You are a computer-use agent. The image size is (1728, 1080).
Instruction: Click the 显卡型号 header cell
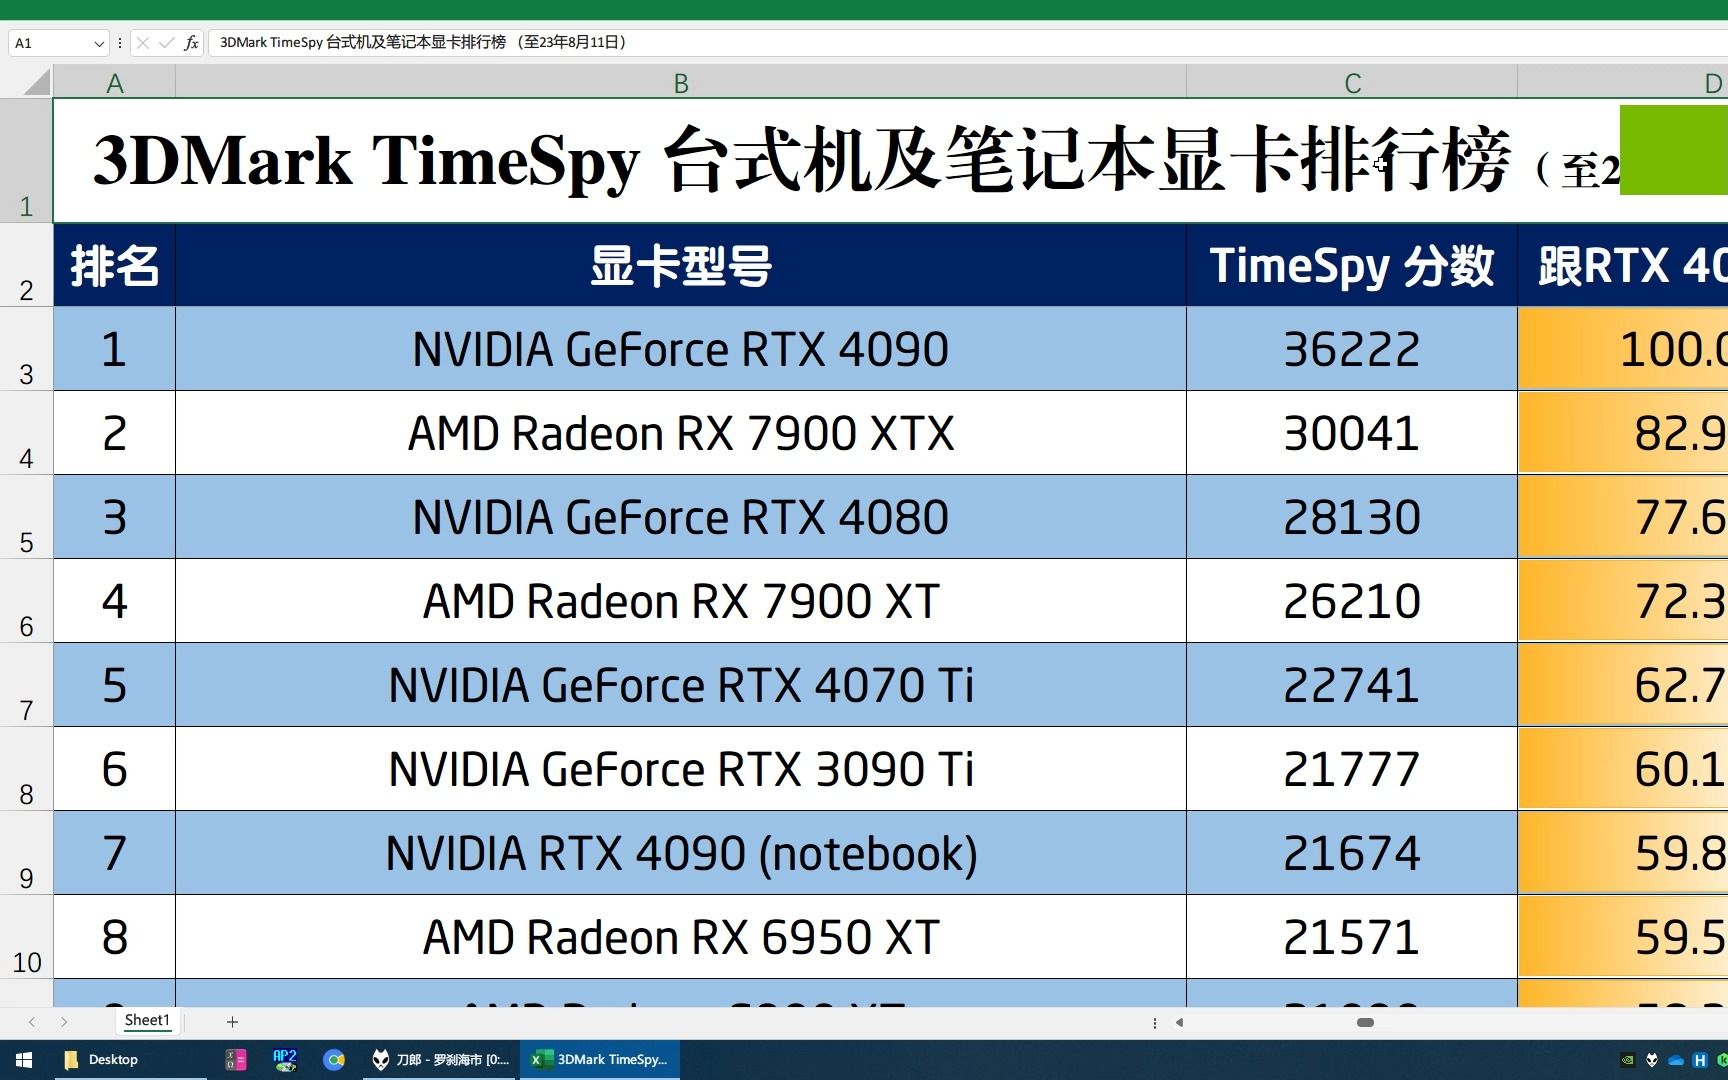681,265
